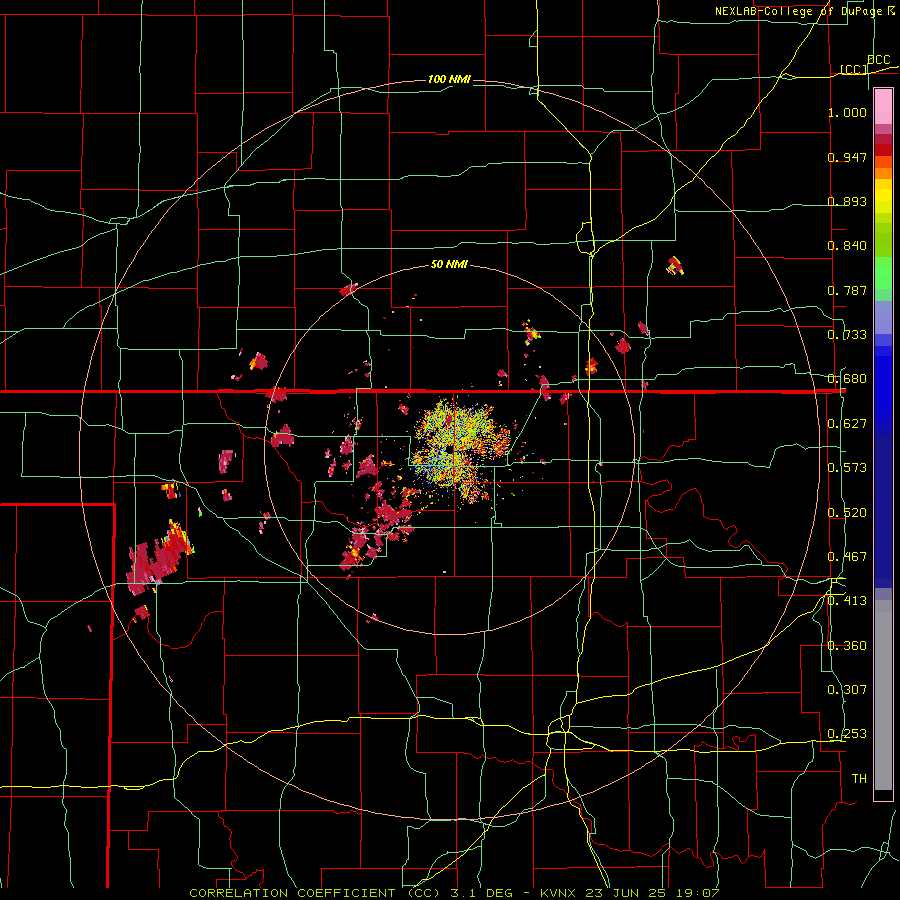Select the 0.253 scale value
Viewport: 900px width, 900px height.
847,734
